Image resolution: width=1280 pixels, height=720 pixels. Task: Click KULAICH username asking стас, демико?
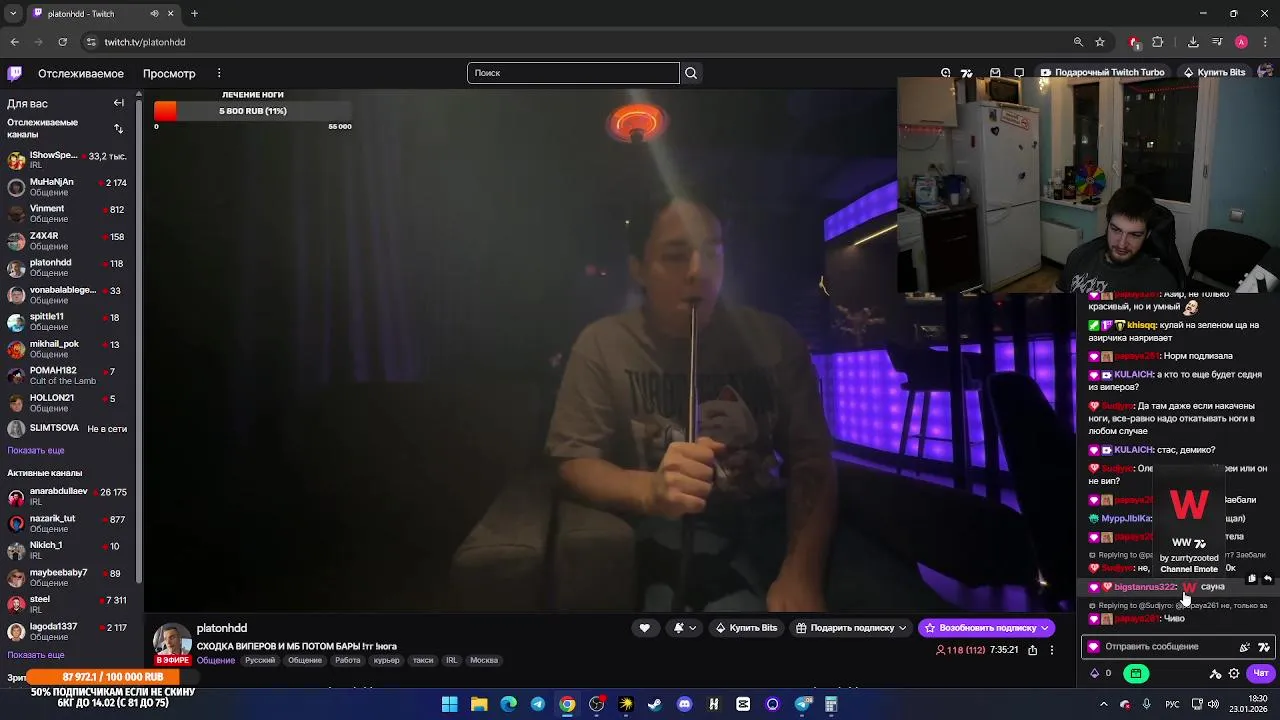(x=1133, y=450)
